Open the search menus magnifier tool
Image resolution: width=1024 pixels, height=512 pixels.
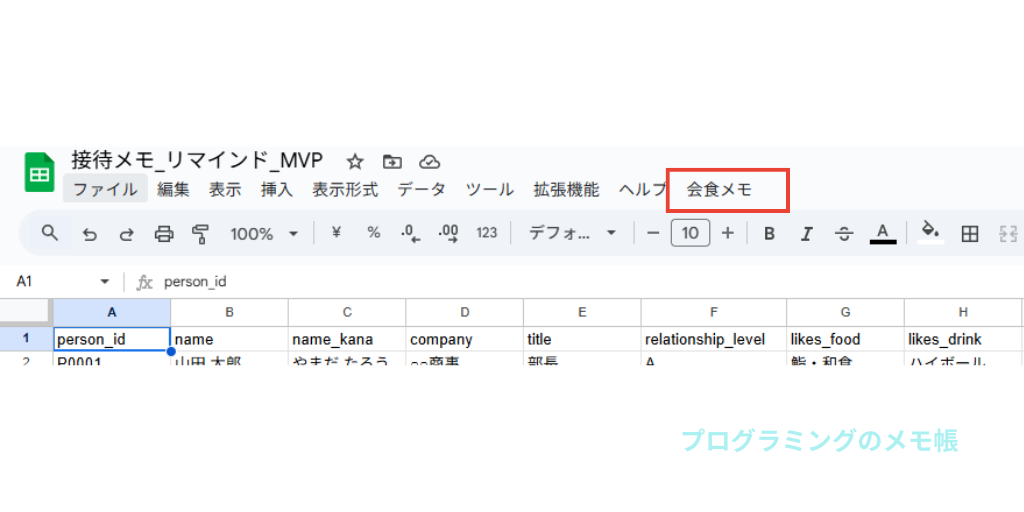coord(50,233)
